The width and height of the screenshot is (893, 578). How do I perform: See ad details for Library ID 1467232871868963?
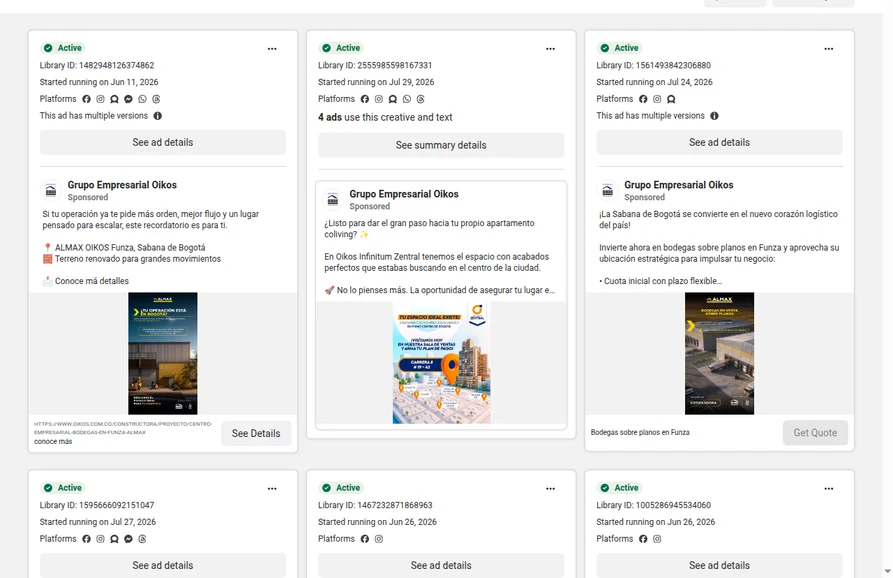pos(441,565)
